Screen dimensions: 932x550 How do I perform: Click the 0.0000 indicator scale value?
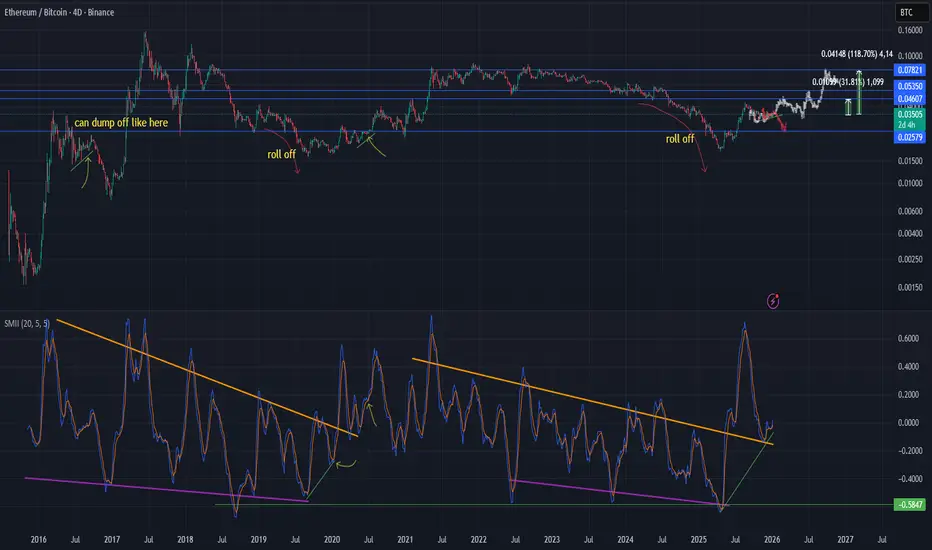point(908,423)
